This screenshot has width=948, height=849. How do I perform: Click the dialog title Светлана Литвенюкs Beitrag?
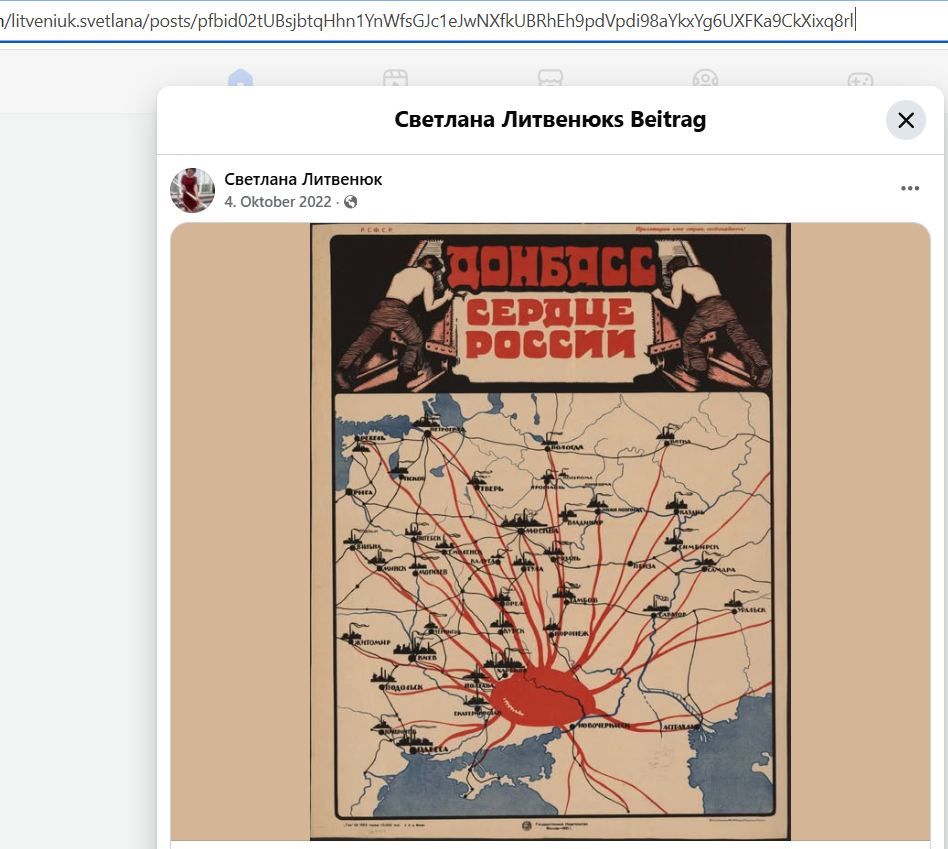click(x=550, y=120)
